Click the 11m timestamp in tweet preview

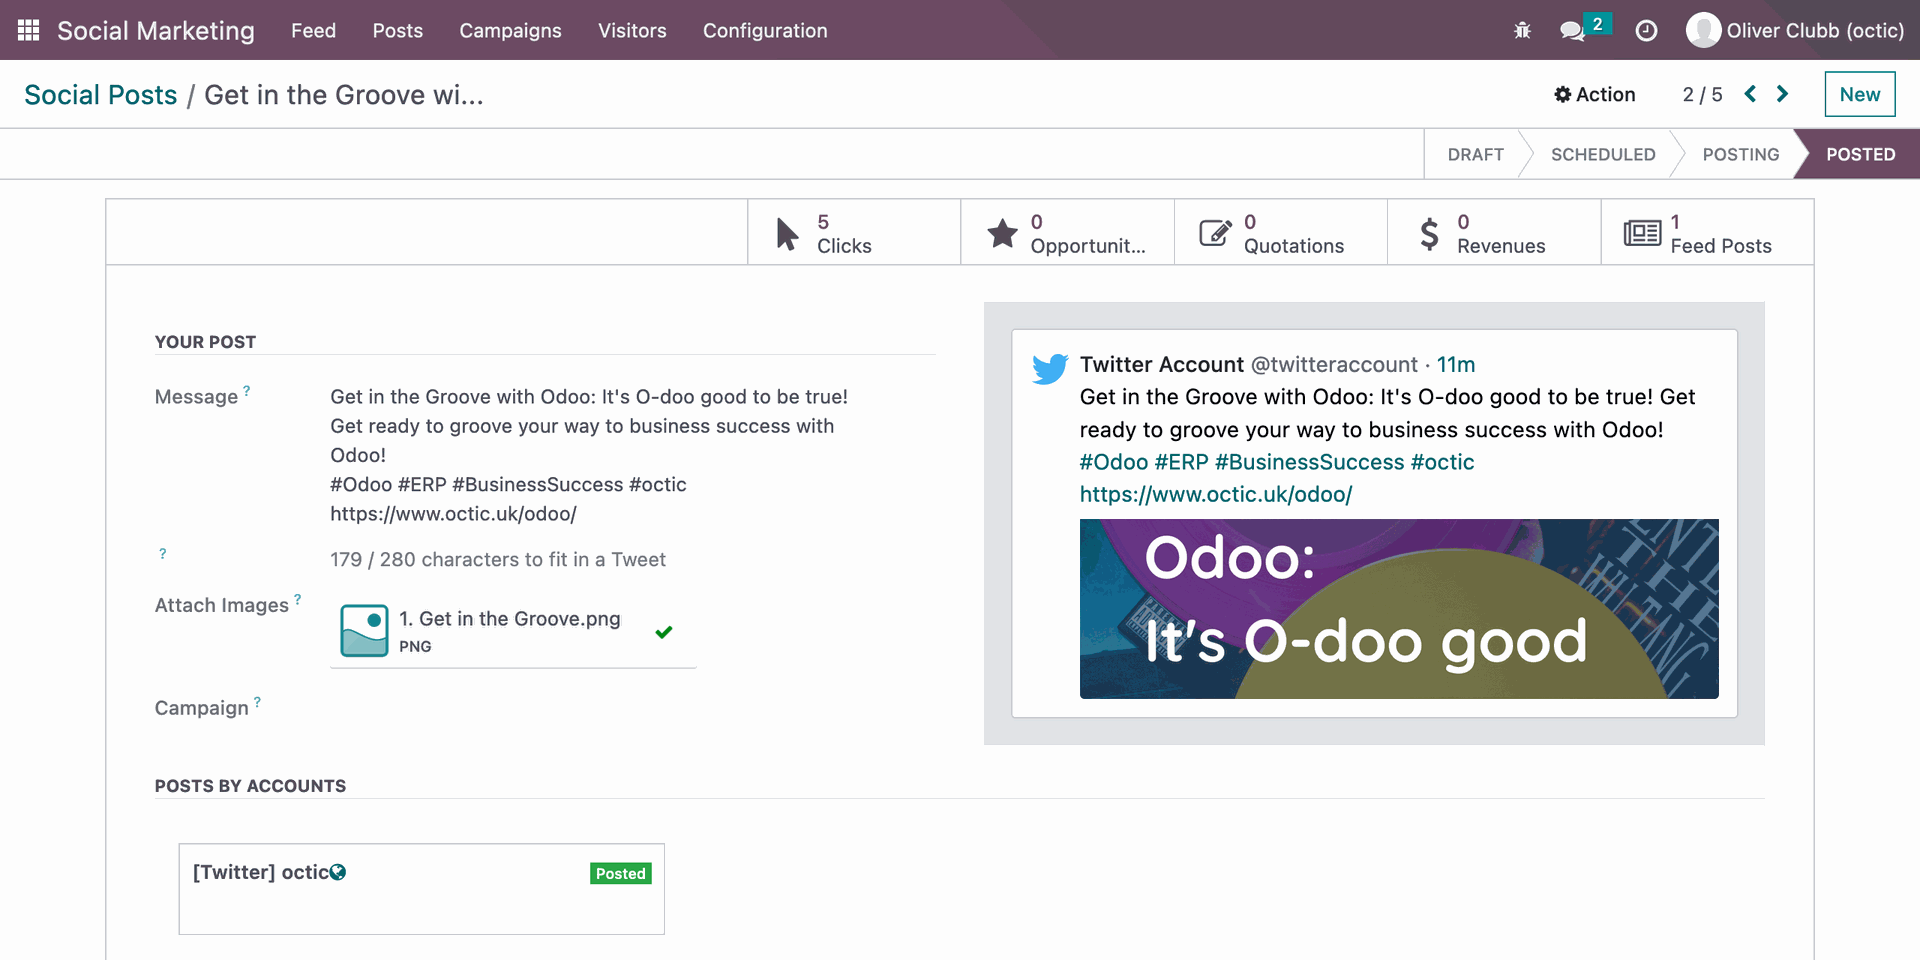[x=1456, y=365]
